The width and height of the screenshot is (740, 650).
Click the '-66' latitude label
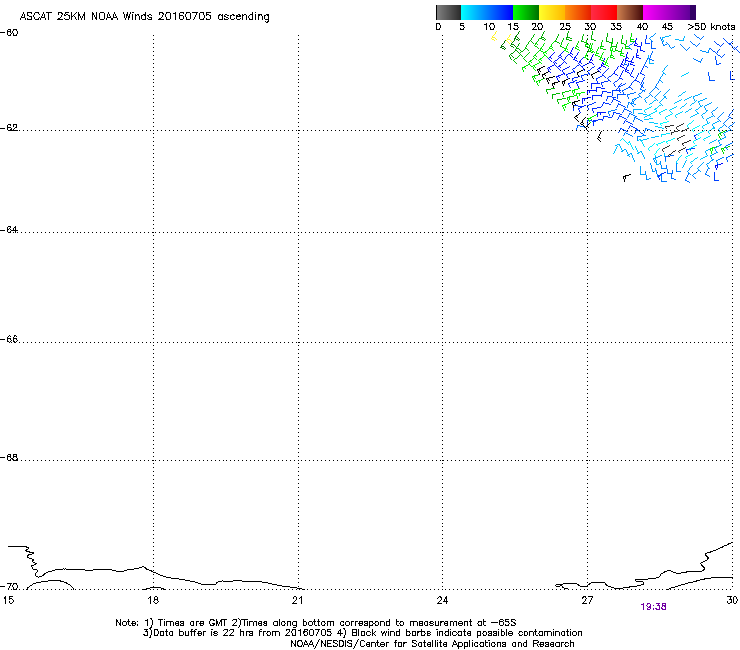[9, 340]
